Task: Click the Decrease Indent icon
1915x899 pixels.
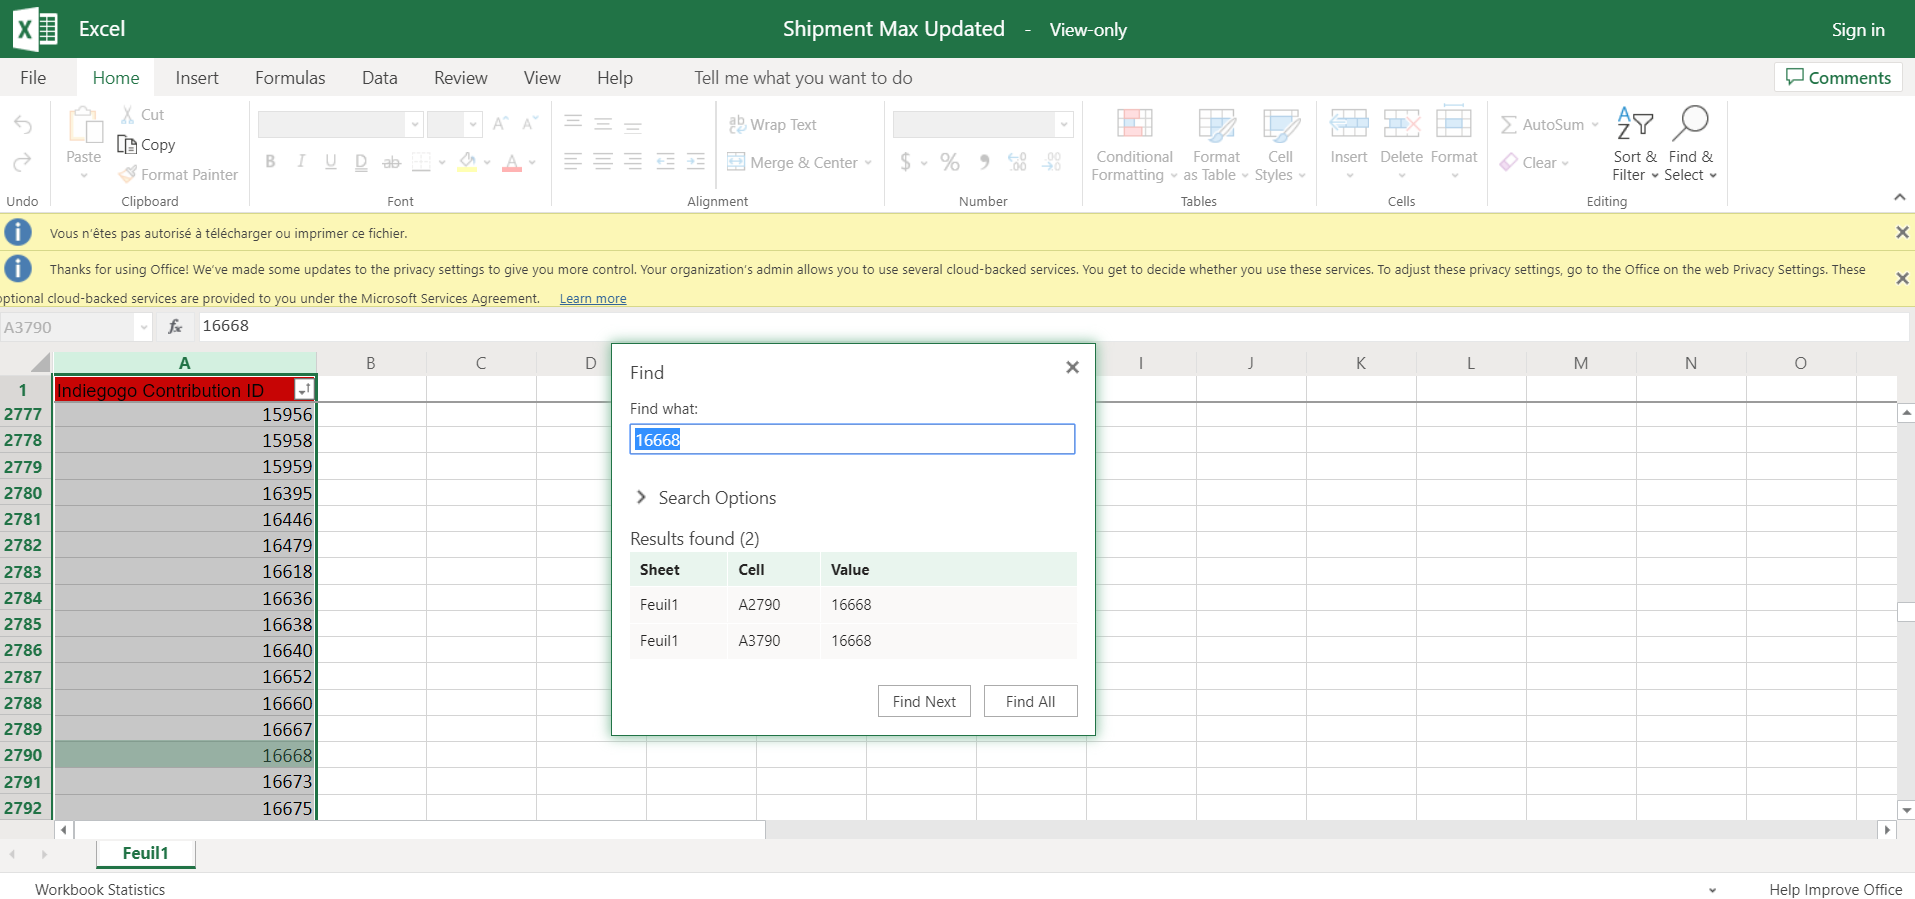Action: tap(665, 162)
